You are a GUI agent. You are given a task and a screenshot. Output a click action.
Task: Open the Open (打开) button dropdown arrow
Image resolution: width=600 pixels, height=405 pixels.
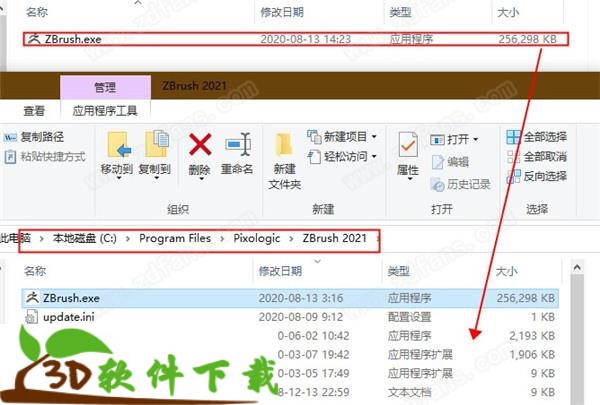point(476,139)
